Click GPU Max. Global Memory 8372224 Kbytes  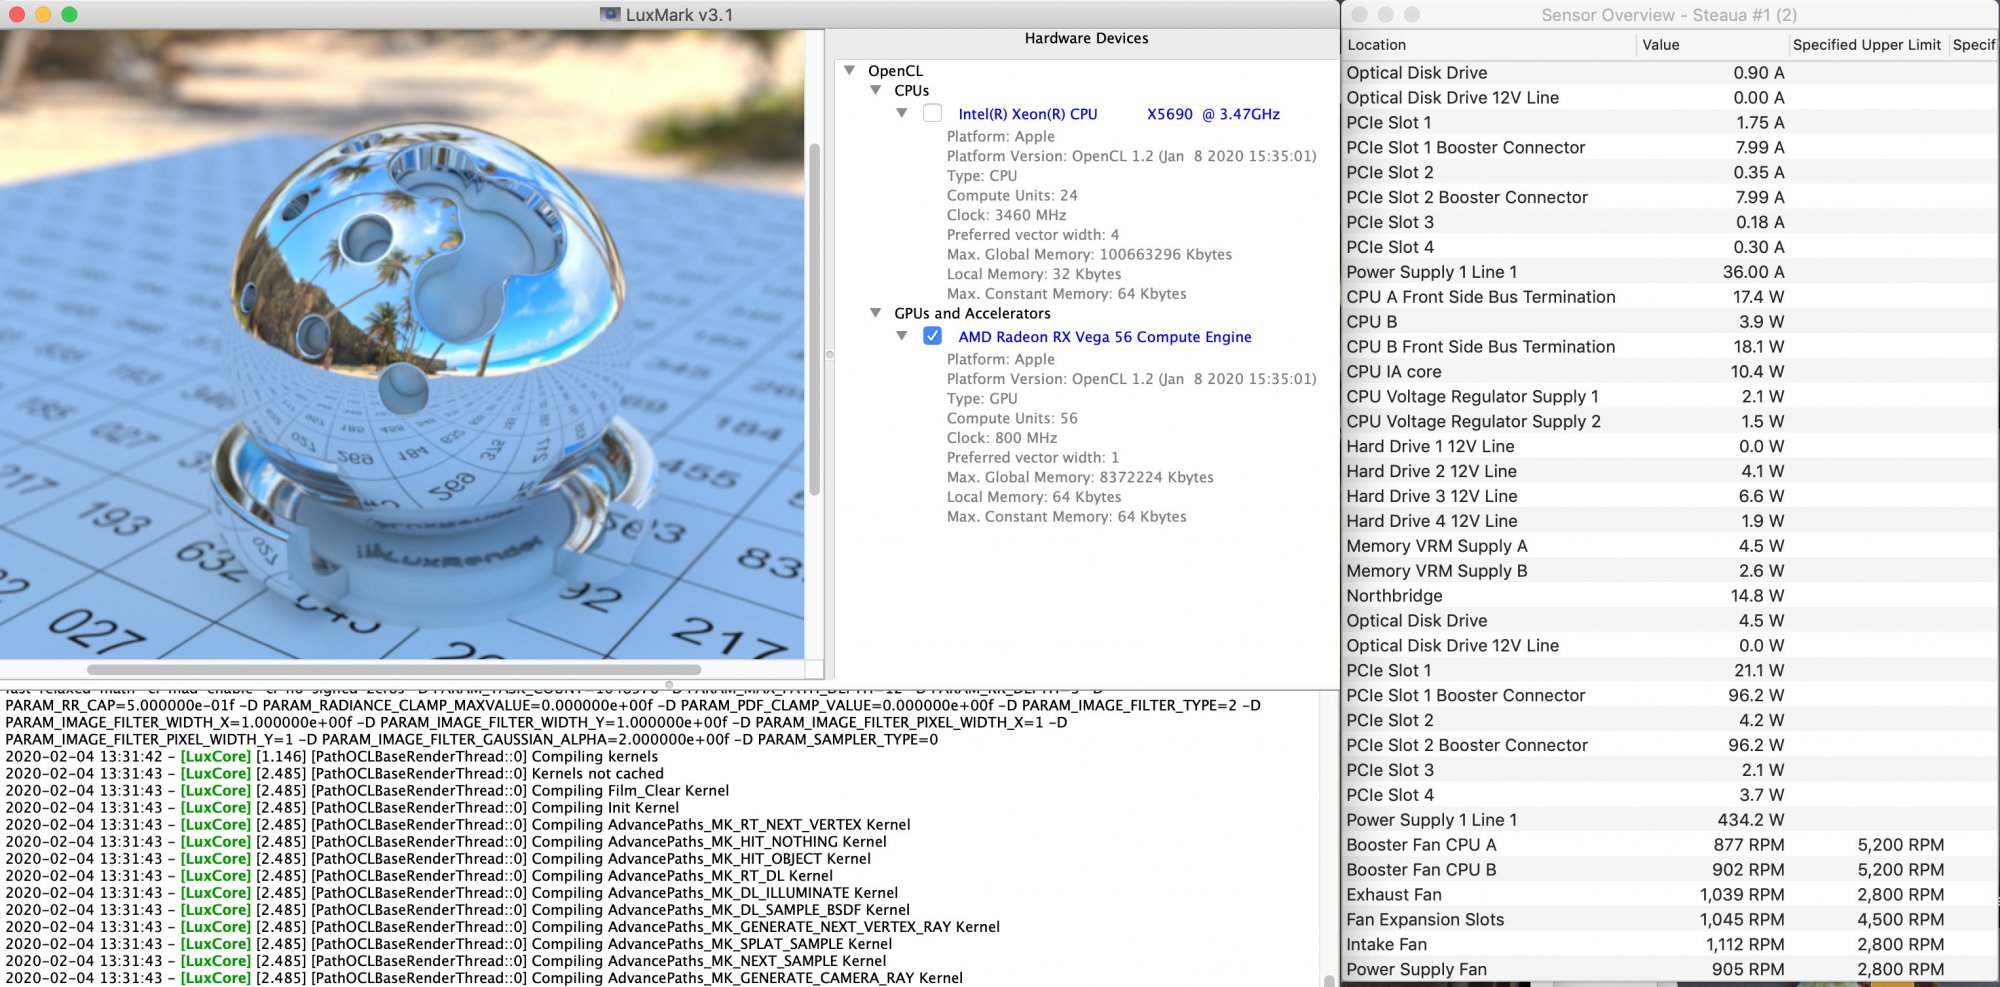pos(1080,477)
